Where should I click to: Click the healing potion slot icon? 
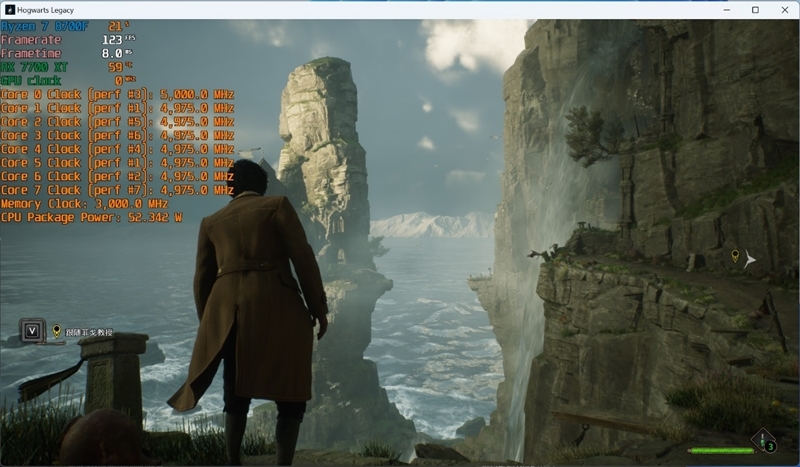[x=762, y=440]
